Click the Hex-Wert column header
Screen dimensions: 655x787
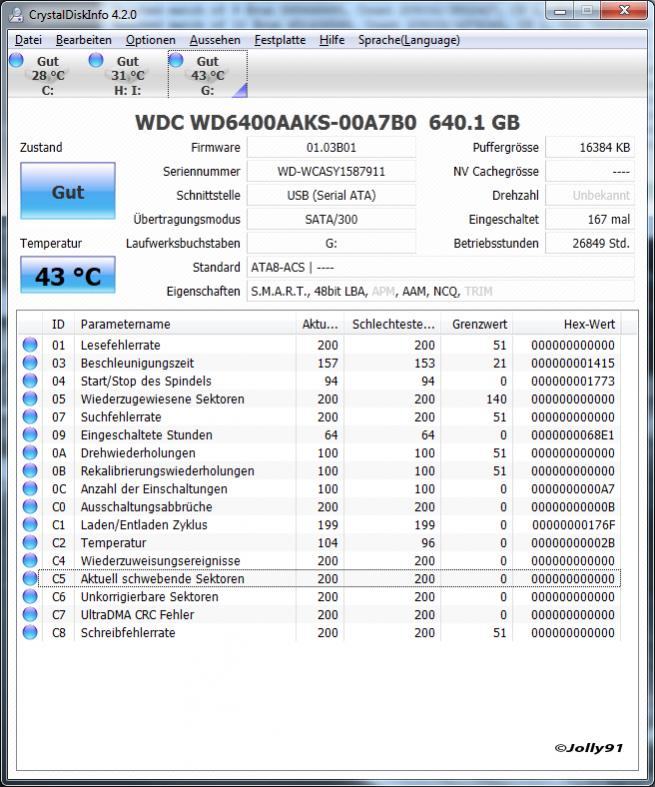[567, 324]
